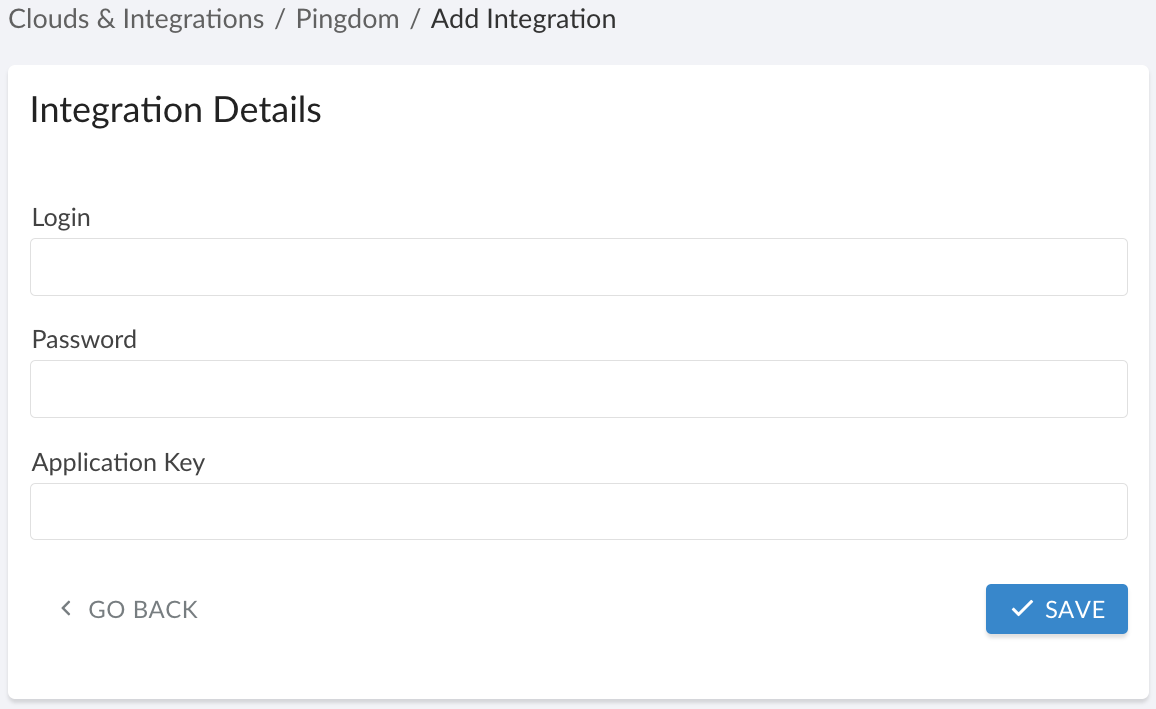The width and height of the screenshot is (1156, 709).
Task: Click the left chevron icon beside GO BACK
Action: tap(66, 608)
